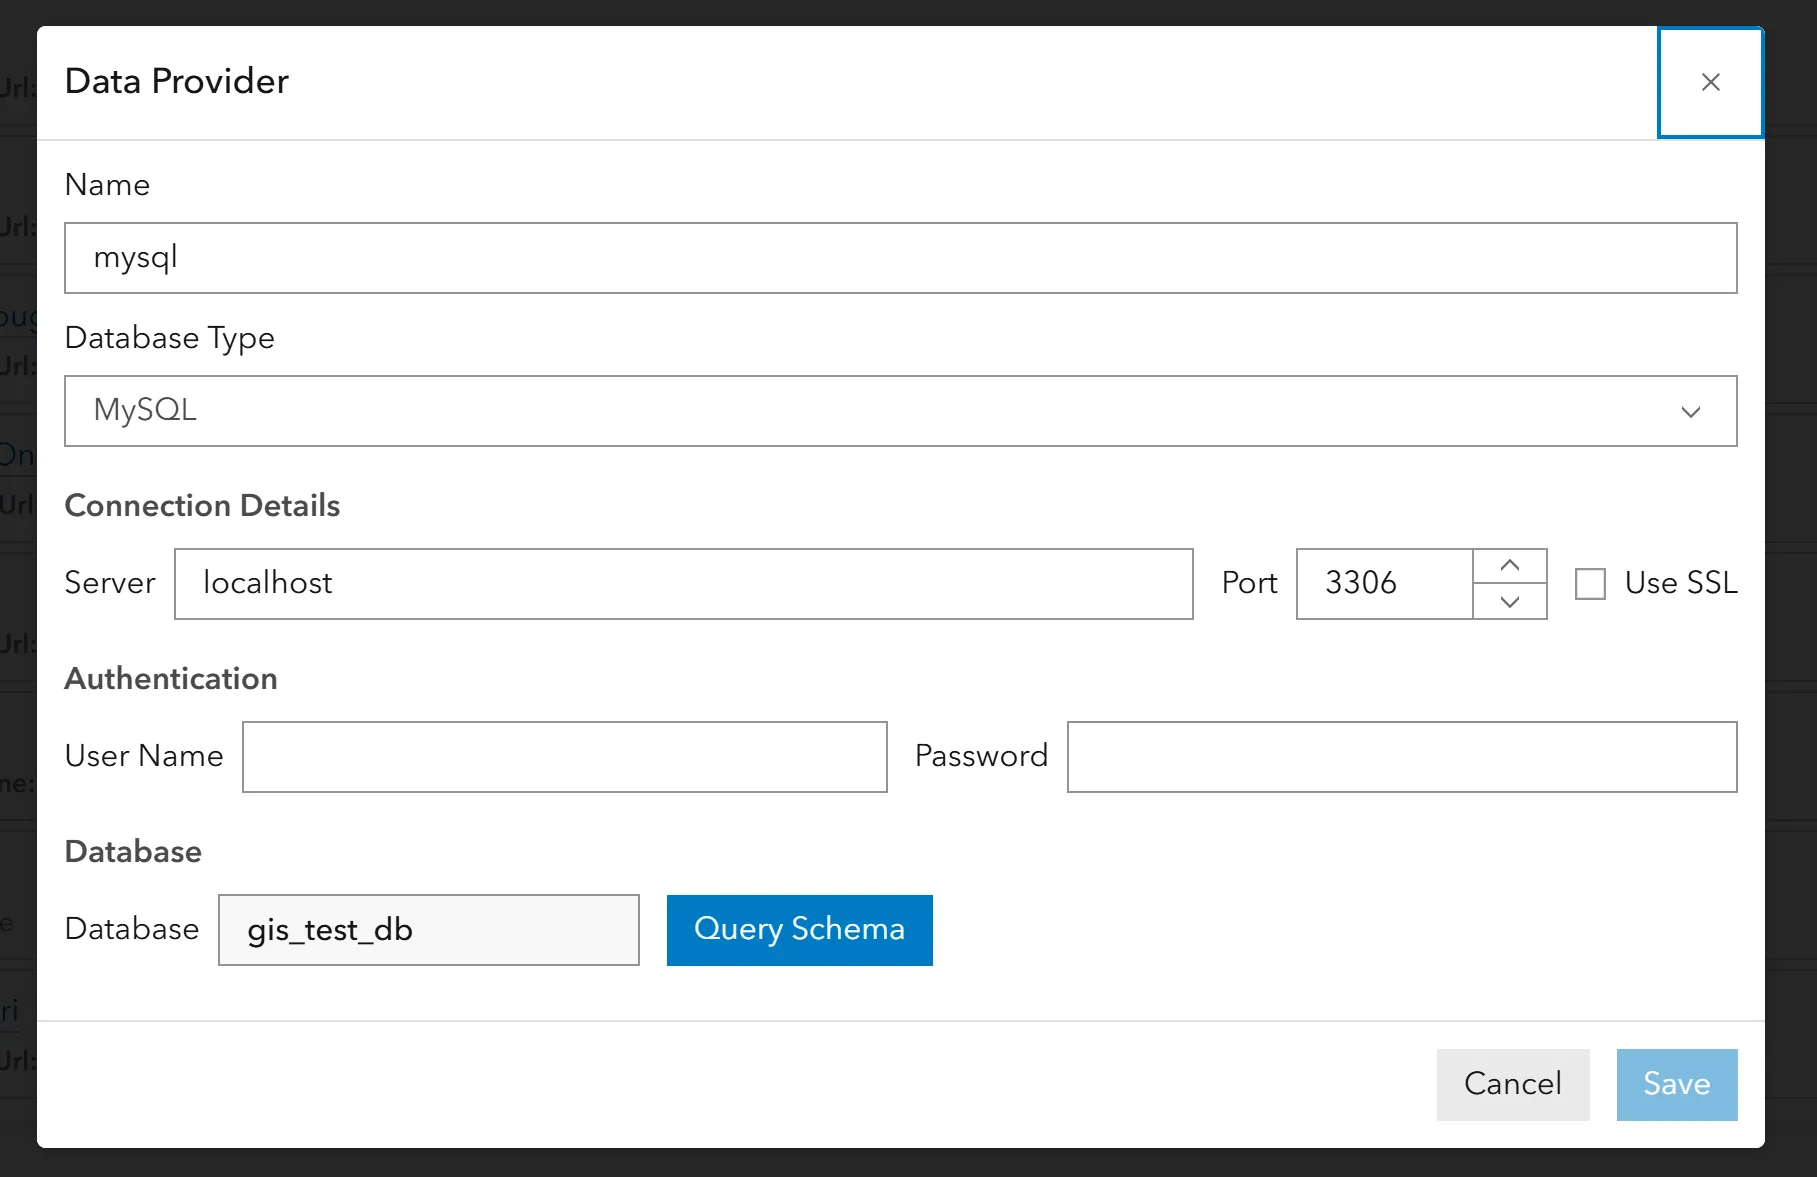
Task: Decrease the port with the down arrow
Action: coord(1510,602)
